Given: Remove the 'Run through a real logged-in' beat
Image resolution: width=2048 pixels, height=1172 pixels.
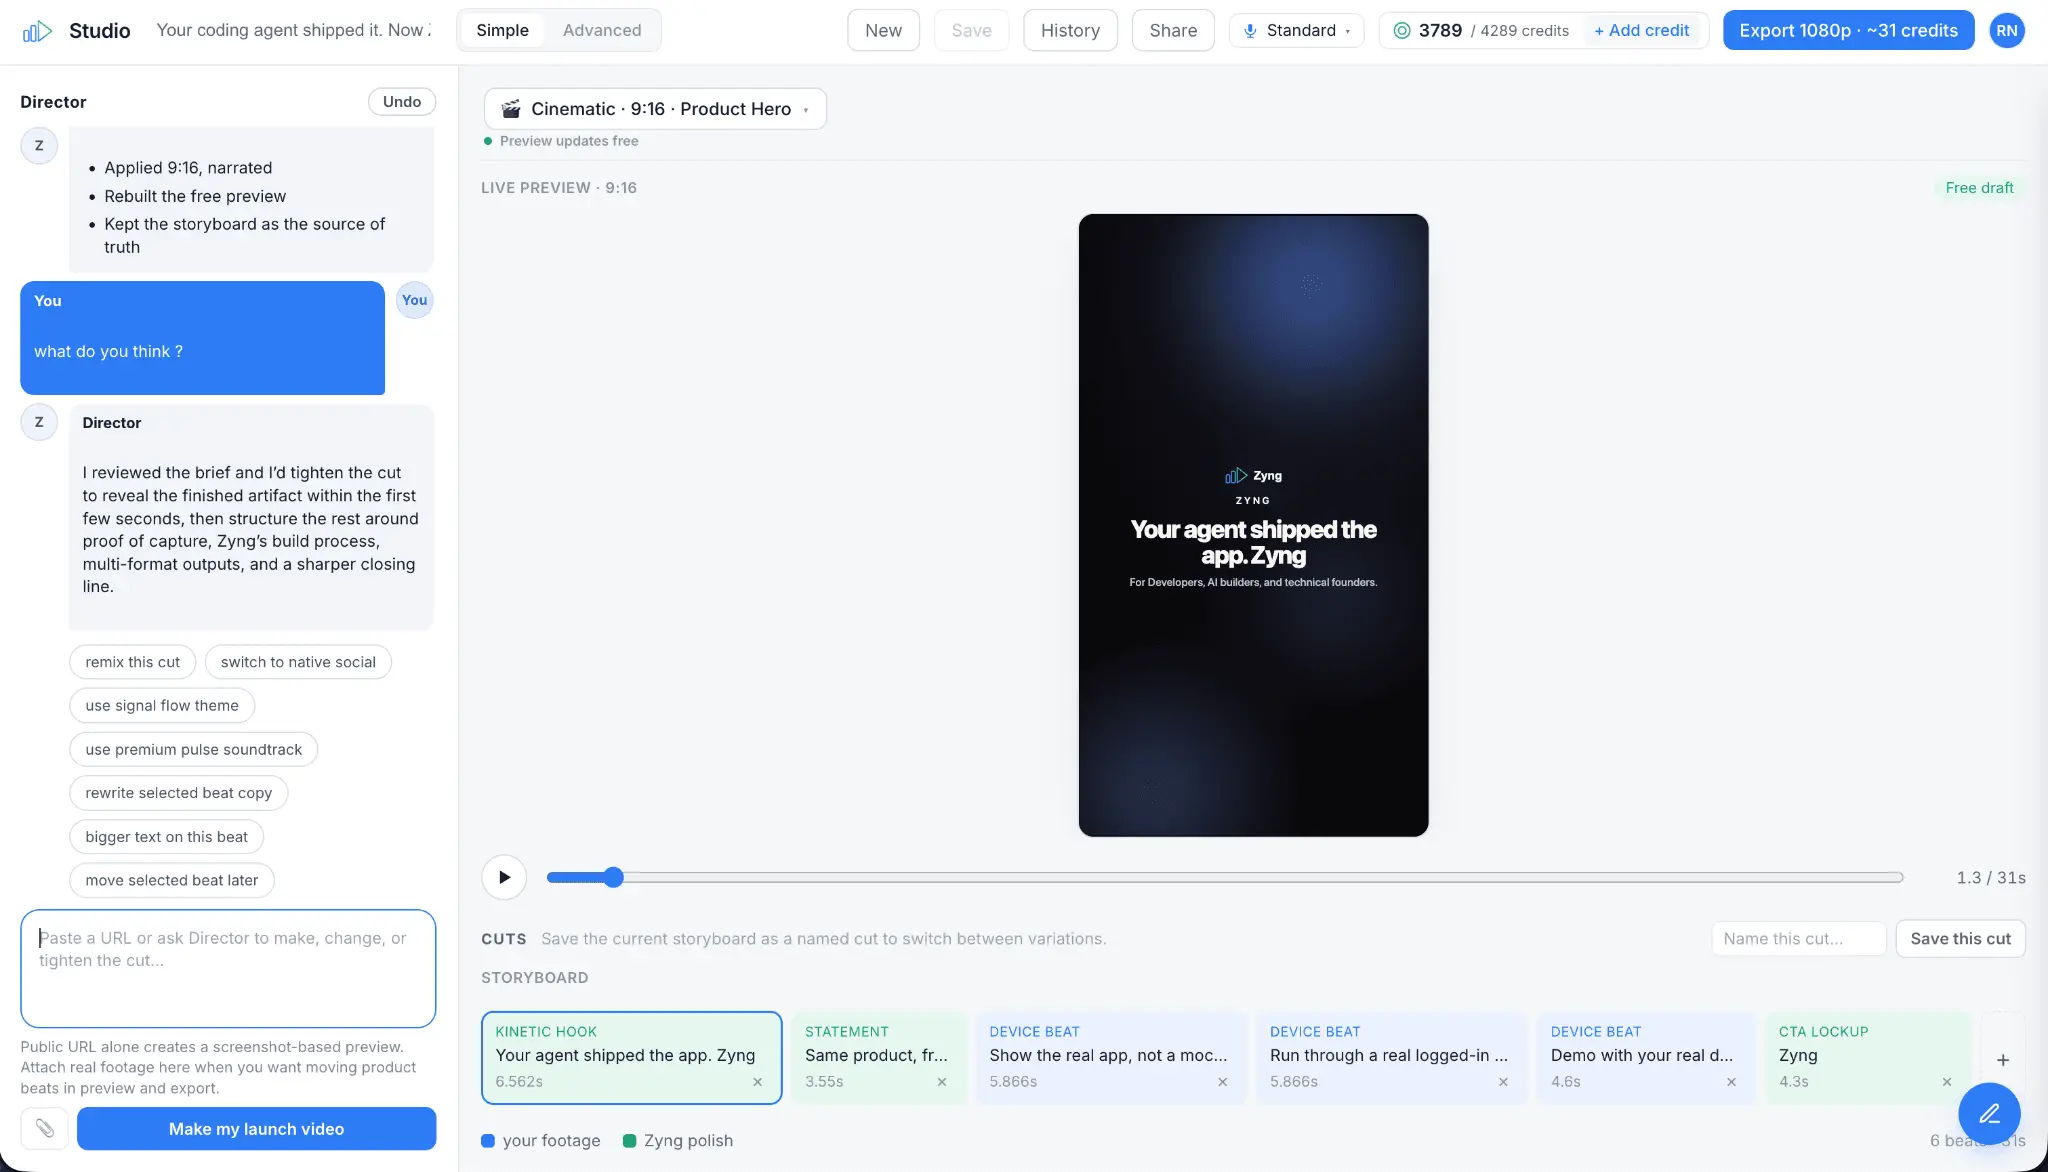Looking at the screenshot, I should [x=1503, y=1082].
